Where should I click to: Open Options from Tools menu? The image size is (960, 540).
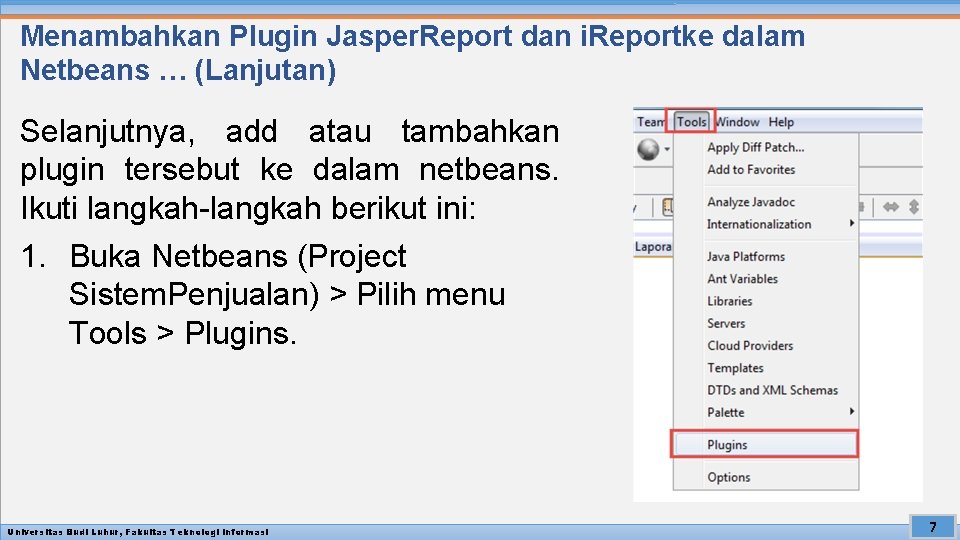click(765, 477)
